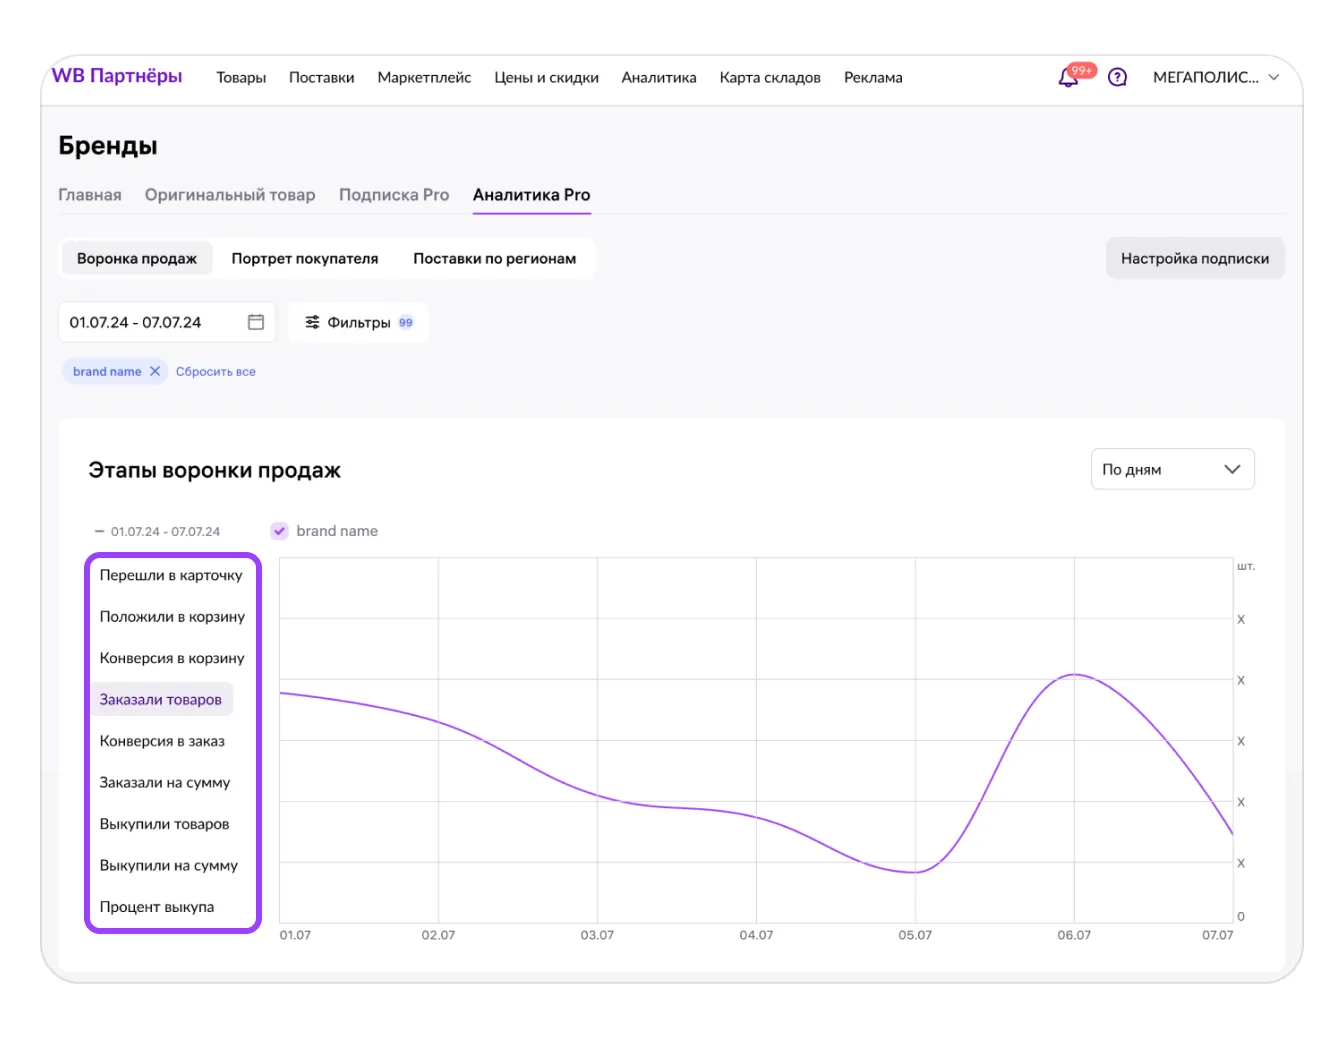Open the Аналитика menu
Viewport: 1344px width, 1038px height.
[659, 77]
